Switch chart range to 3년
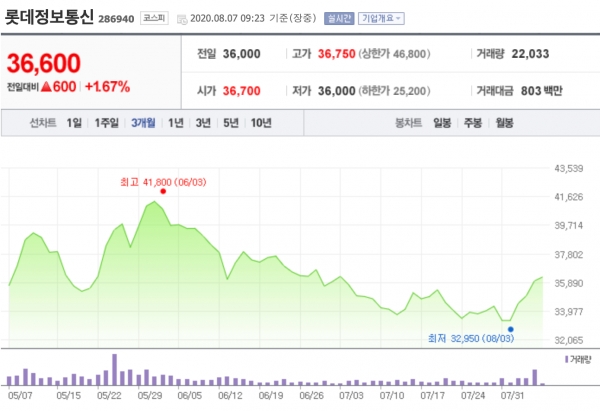Screen dimensions: 600x411 203,123
